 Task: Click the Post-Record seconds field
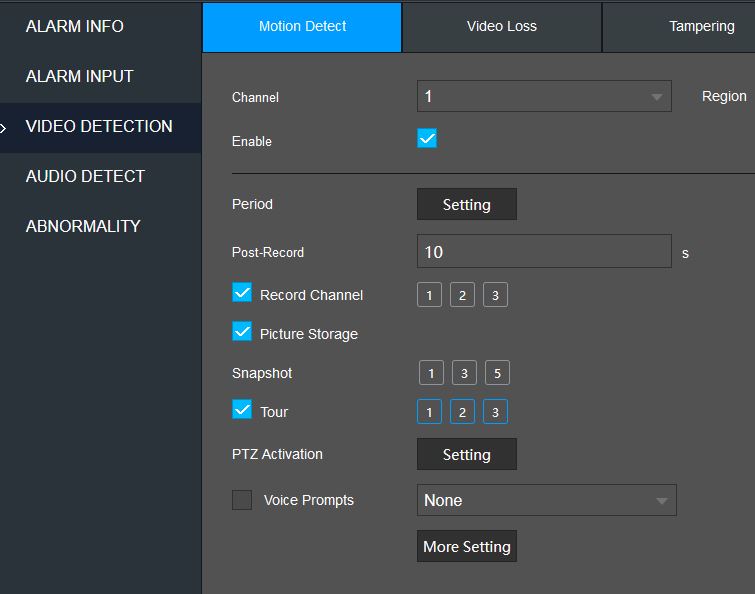544,251
